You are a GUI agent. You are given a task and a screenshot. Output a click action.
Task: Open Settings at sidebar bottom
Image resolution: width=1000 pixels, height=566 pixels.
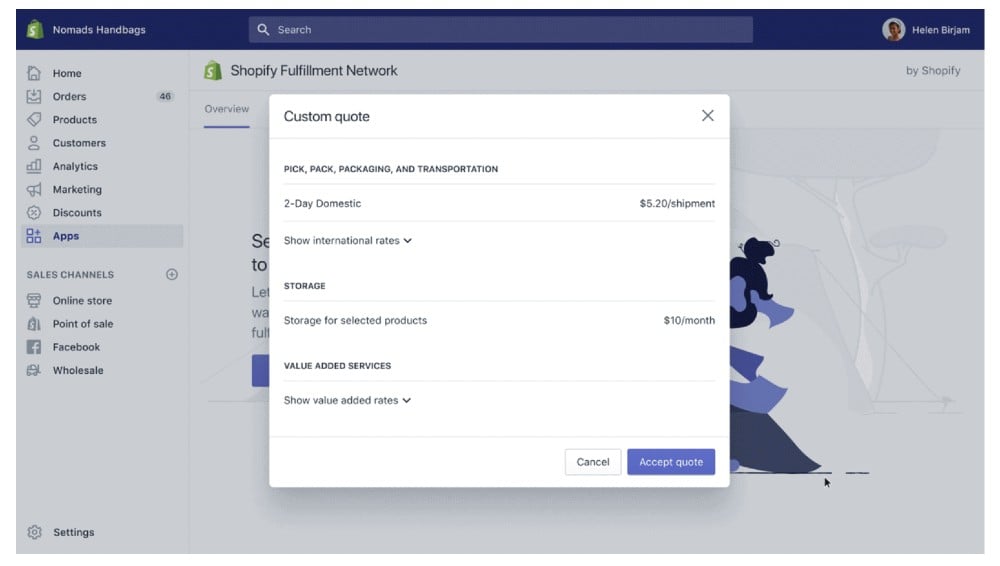[73, 532]
